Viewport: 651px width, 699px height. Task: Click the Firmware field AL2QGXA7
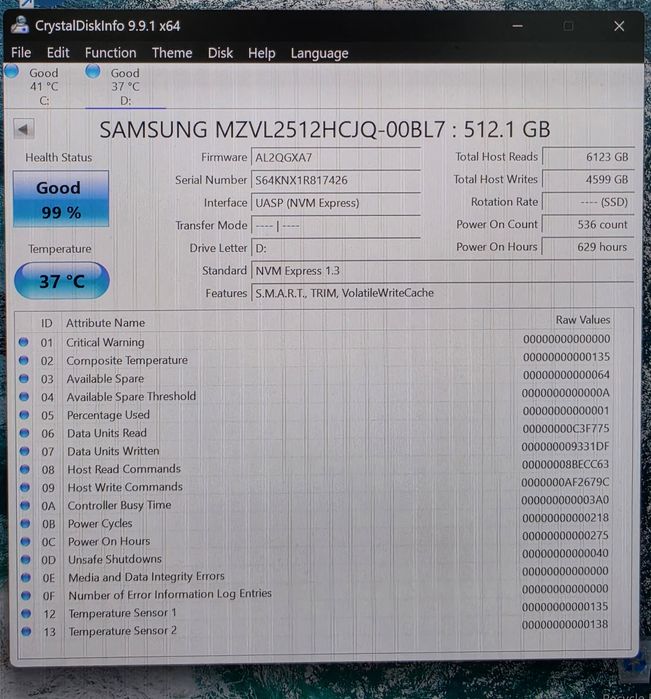click(x=336, y=157)
